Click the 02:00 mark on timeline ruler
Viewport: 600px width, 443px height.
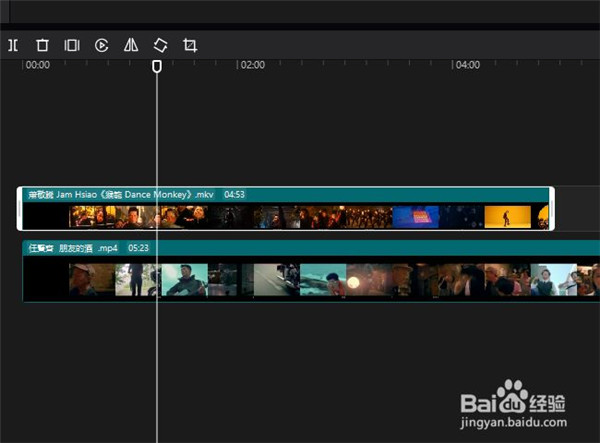(x=252, y=65)
